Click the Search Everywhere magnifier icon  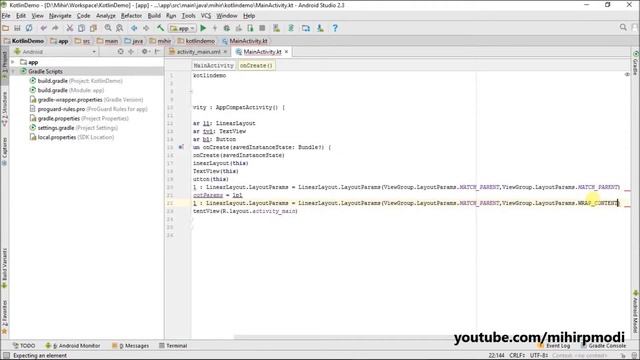[623, 27]
